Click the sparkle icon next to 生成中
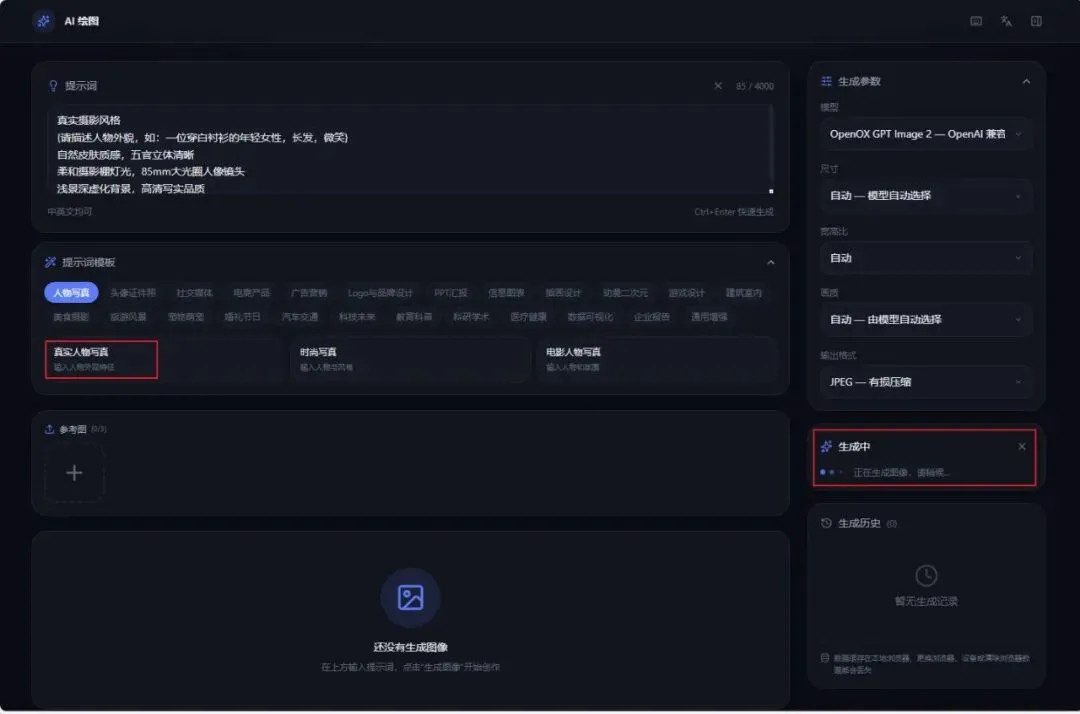 pos(827,447)
